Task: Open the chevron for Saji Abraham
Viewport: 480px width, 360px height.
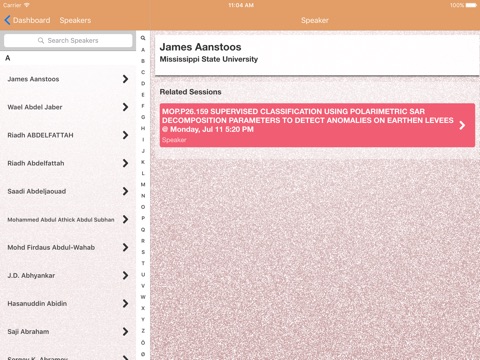Action: [x=125, y=331]
